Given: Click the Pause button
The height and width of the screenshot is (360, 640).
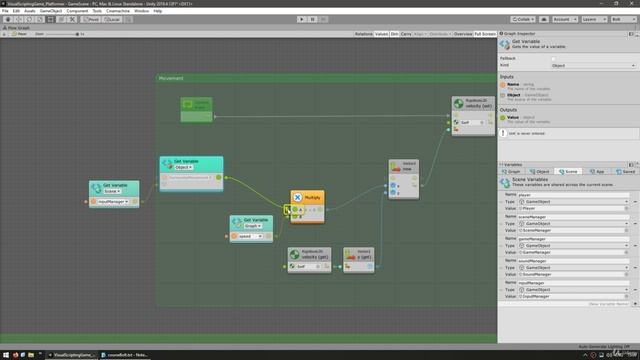Looking at the screenshot, I should (312, 19).
